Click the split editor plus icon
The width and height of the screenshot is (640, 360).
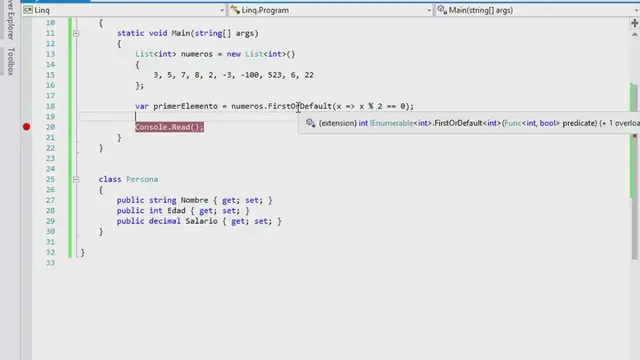click(x=634, y=23)
